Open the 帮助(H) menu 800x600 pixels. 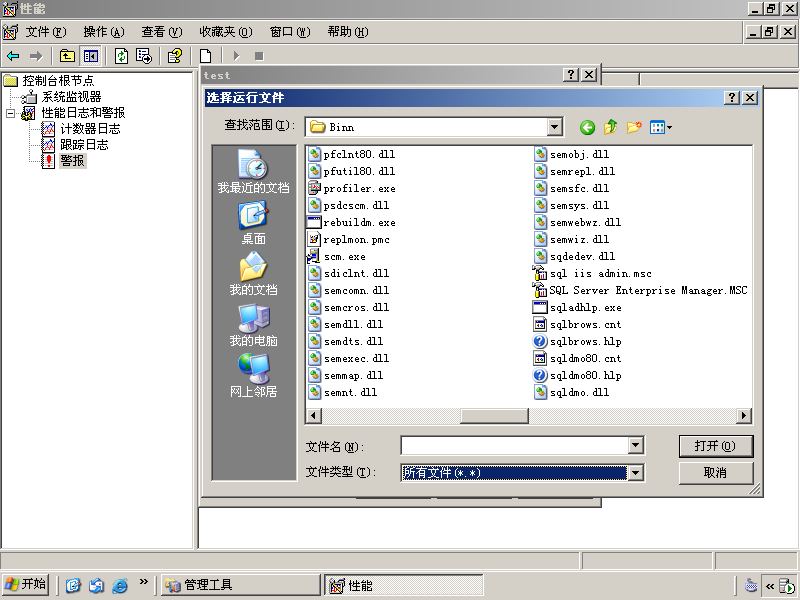pos(348,32)
